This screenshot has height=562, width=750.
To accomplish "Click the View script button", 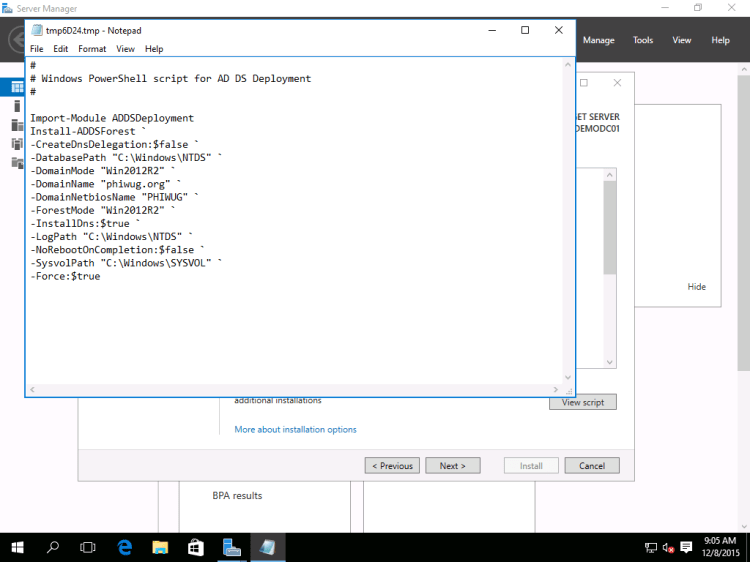I will point(583,402).
